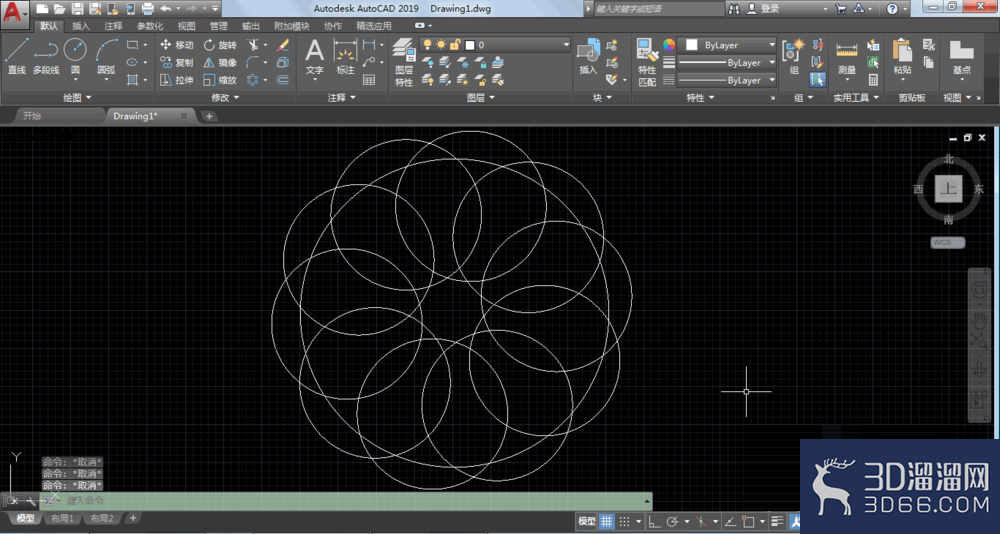Open the Insert (插入) ribbon tab
The height and width of the screenshot is (534, 1000).
(x=81, y=26)
